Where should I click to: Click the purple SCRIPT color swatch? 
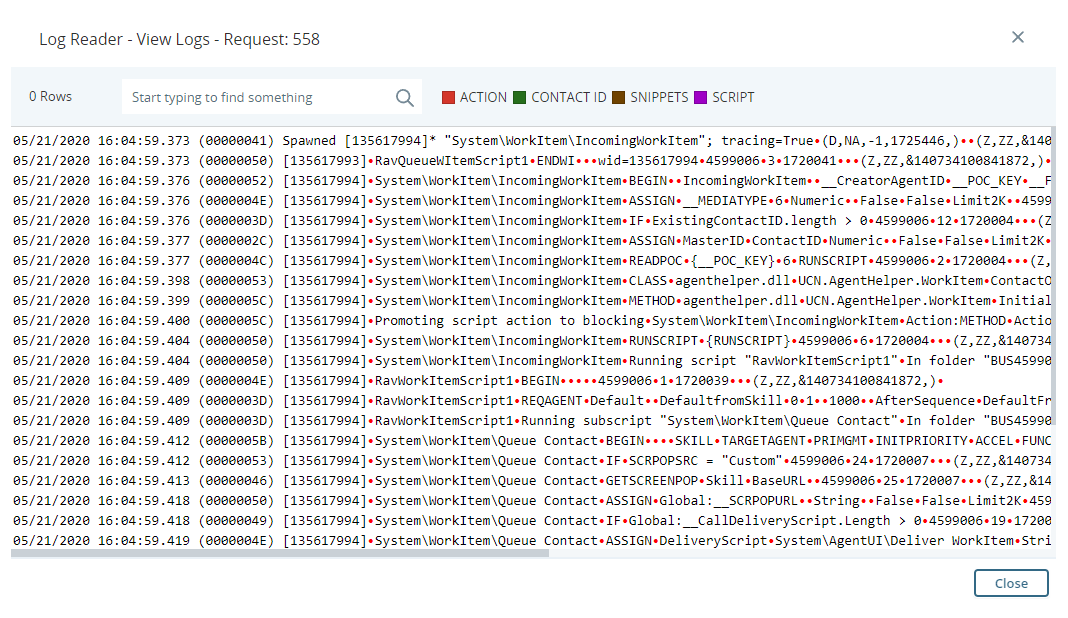click(700, 97)
